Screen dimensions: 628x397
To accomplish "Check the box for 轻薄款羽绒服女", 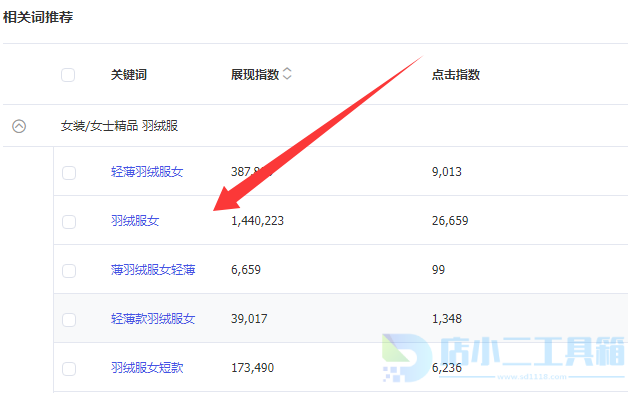I will [x=69, y=320].
